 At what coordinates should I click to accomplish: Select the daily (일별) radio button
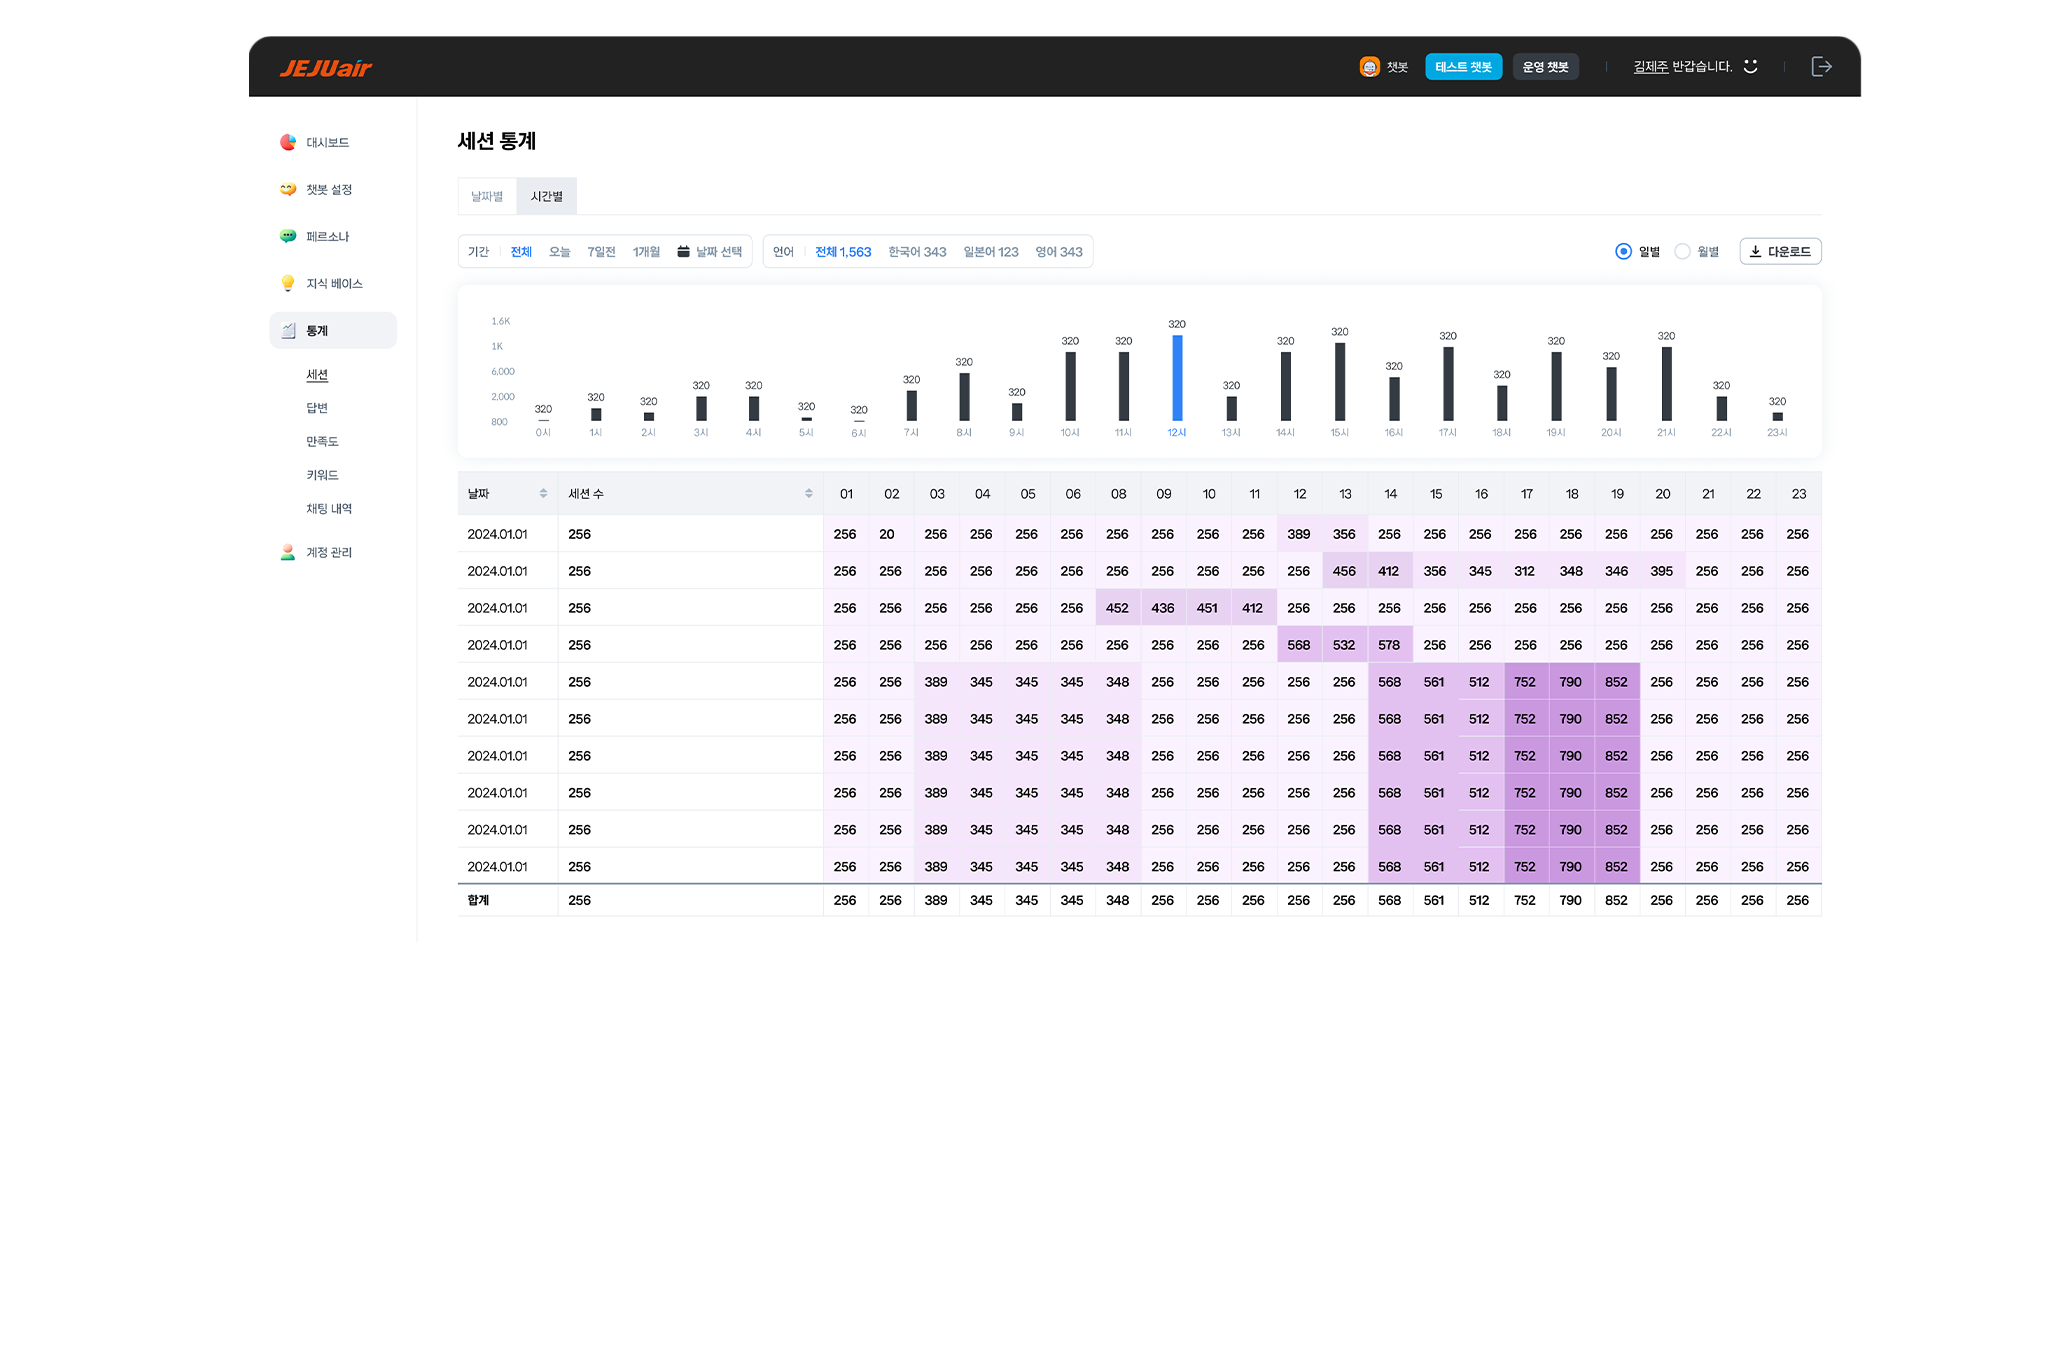1623,252
